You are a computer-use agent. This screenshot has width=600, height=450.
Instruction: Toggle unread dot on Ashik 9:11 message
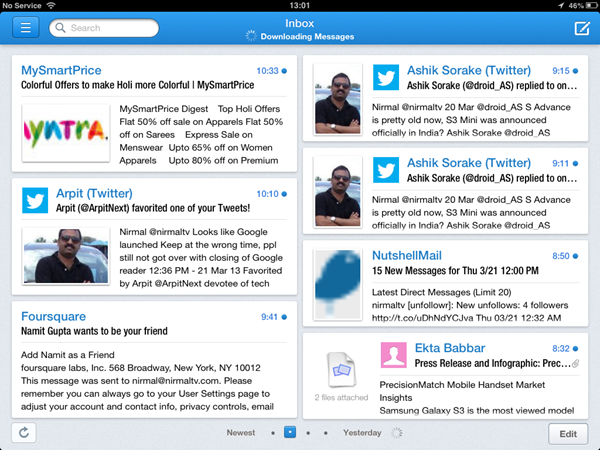click(575, 163)
